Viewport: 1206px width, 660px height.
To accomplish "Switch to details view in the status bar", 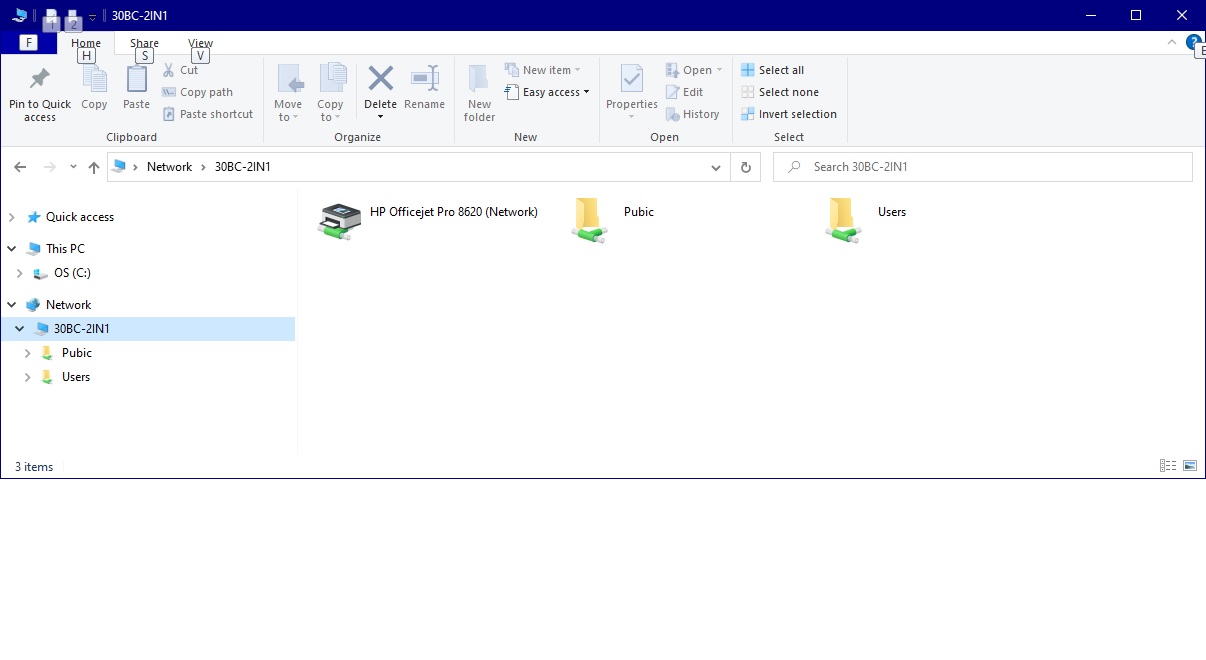I will tap(1168, 464).
